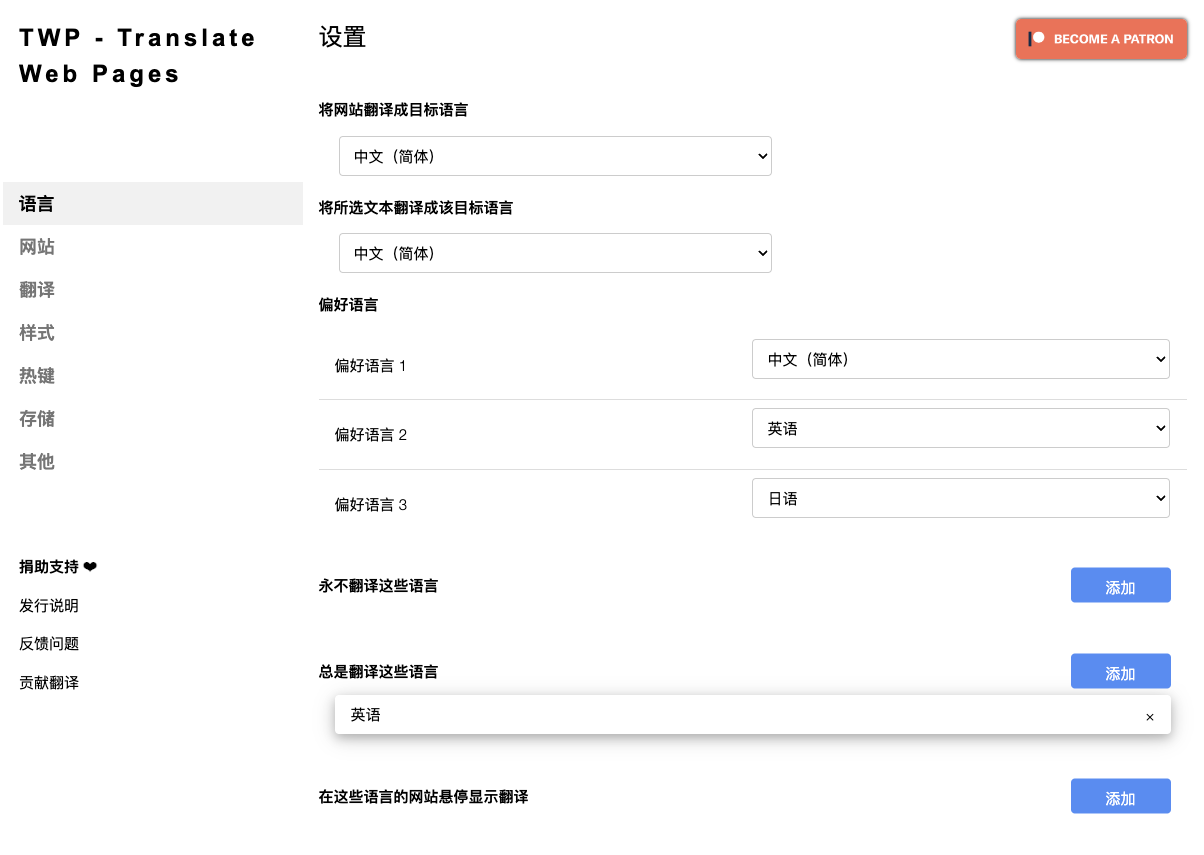This screenshot has height=855, width=1204.
Task: Open the 将所选文本翻译成该目标语言 dropdown
Action: [555, 253]
